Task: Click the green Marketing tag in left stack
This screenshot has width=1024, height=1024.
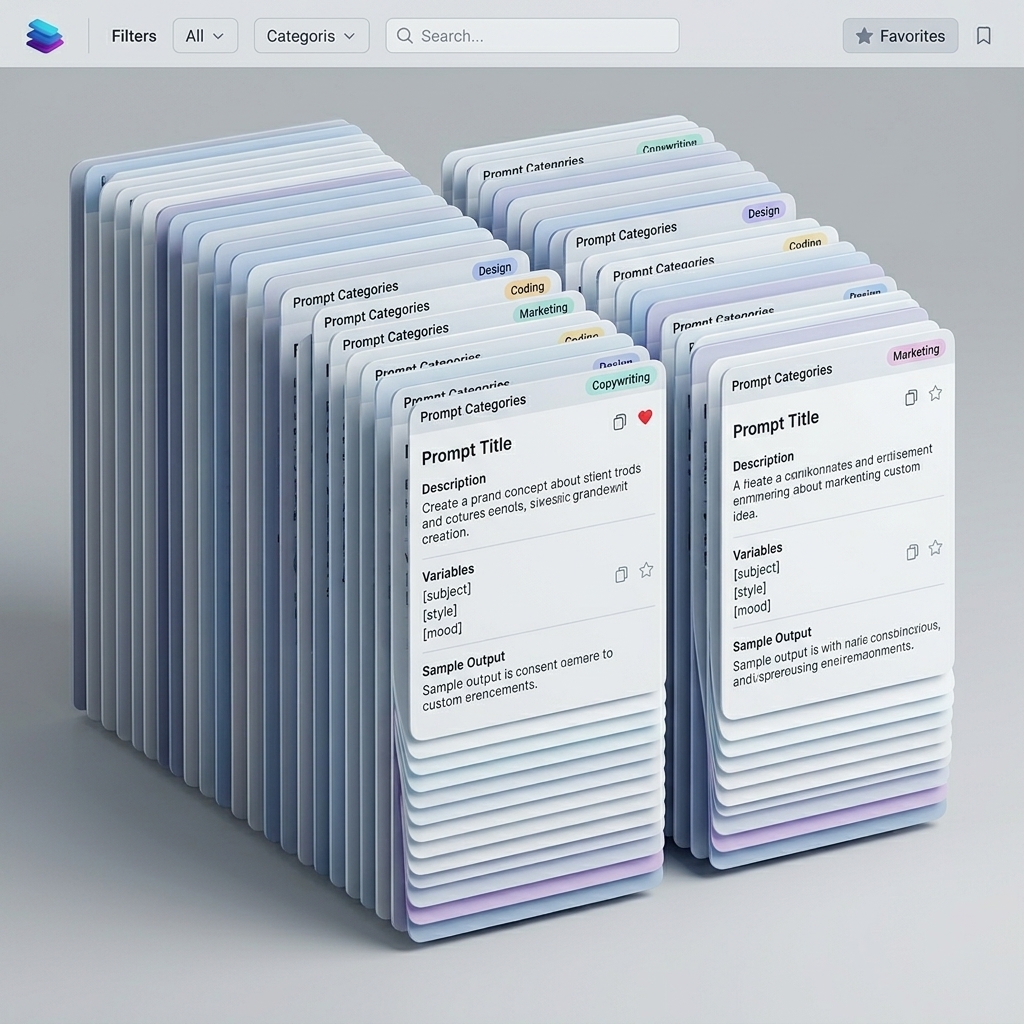Action: click(543, 311)
